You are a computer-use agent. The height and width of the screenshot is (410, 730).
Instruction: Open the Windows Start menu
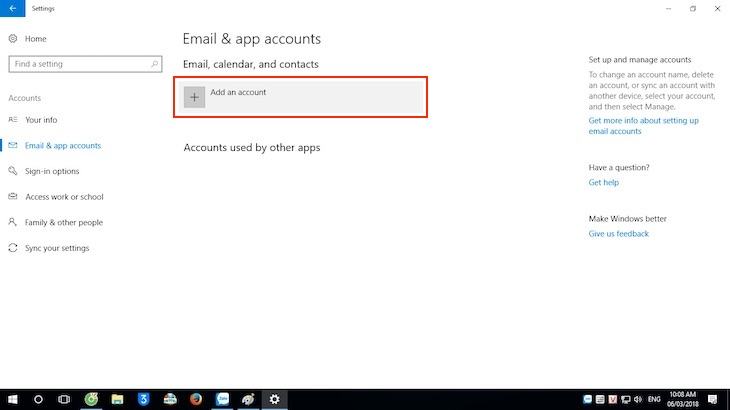[13, 399]
